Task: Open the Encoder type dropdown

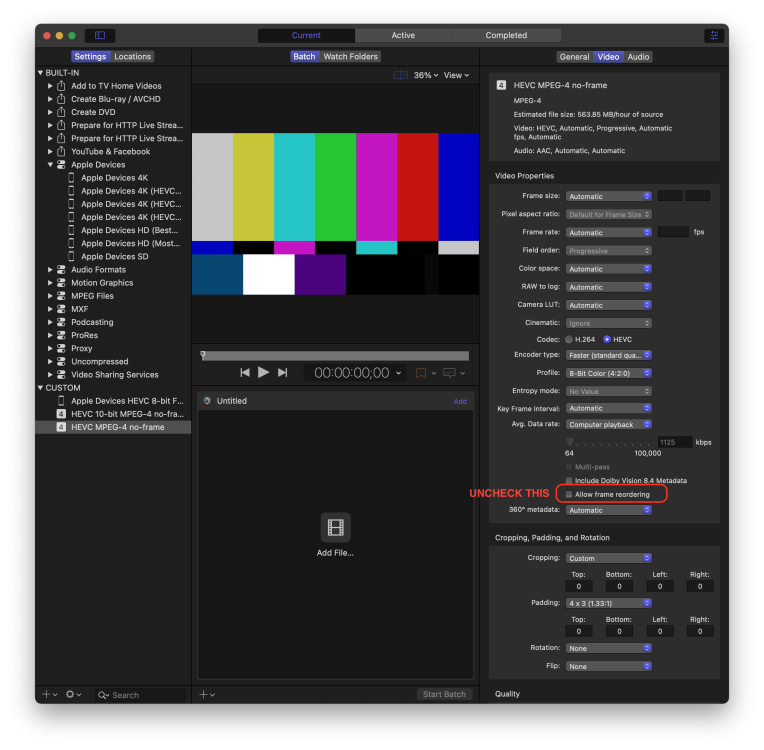Action: point(609,355)
